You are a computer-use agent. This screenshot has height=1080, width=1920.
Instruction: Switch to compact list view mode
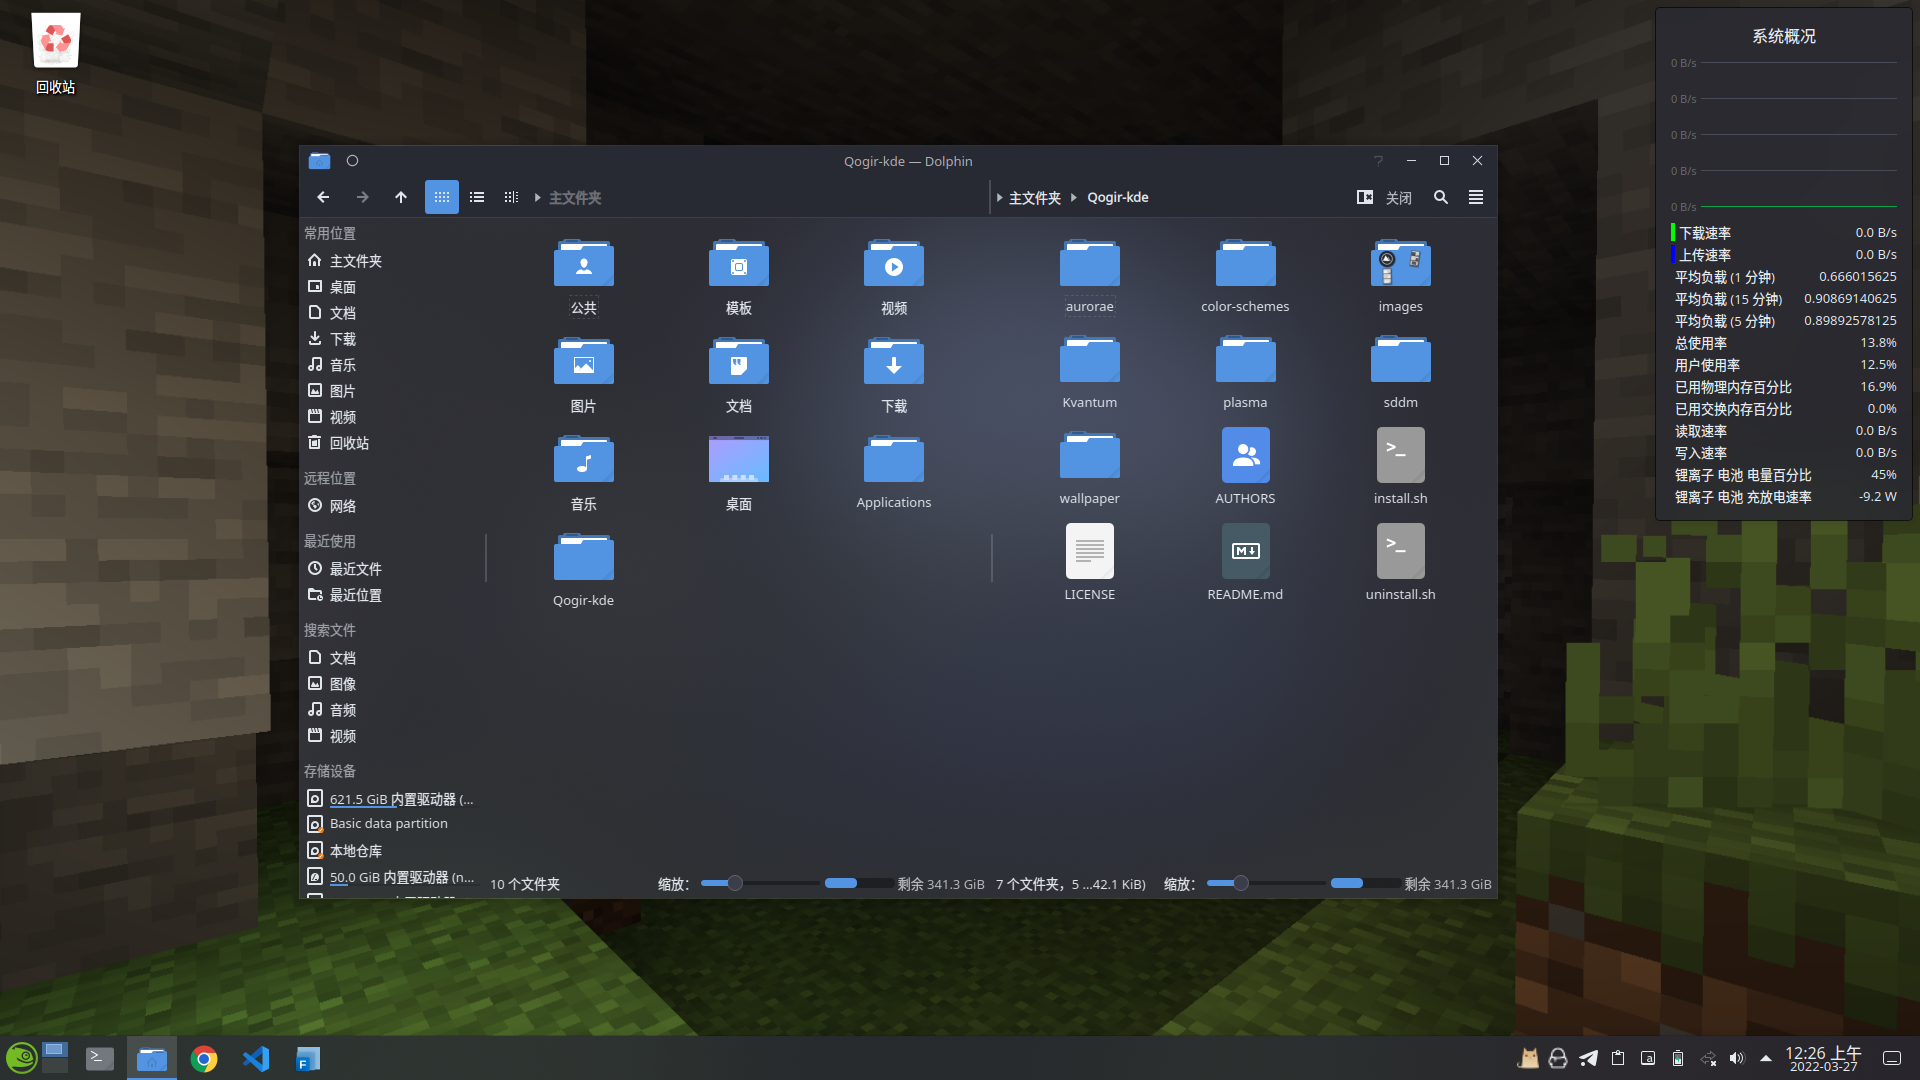[x=477, y=198]
